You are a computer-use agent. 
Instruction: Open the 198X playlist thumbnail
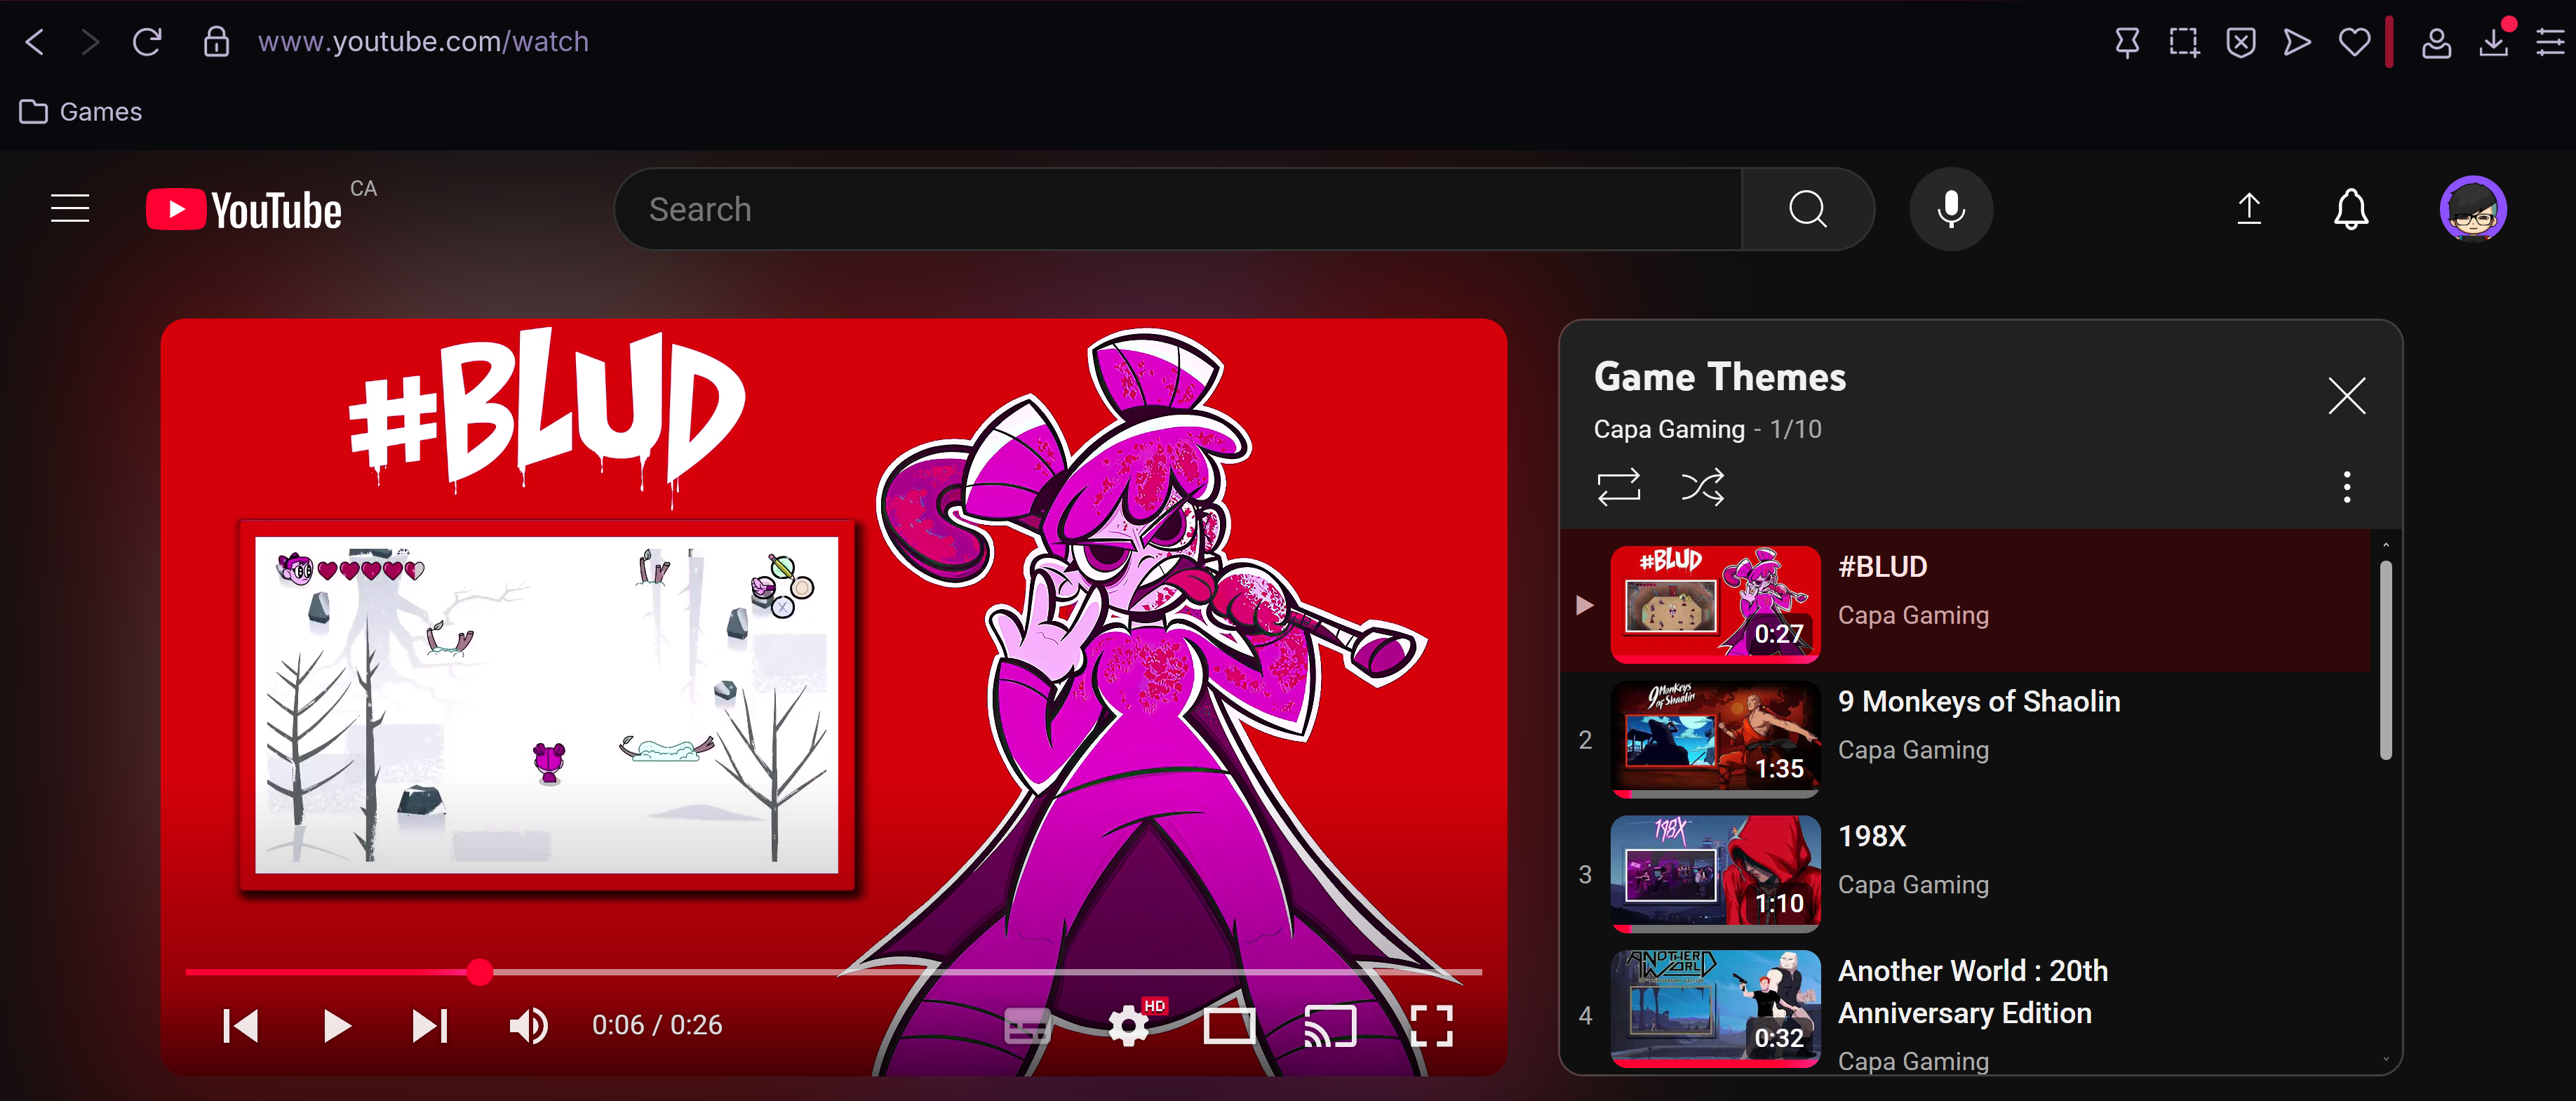click(x=1715, y=874)
